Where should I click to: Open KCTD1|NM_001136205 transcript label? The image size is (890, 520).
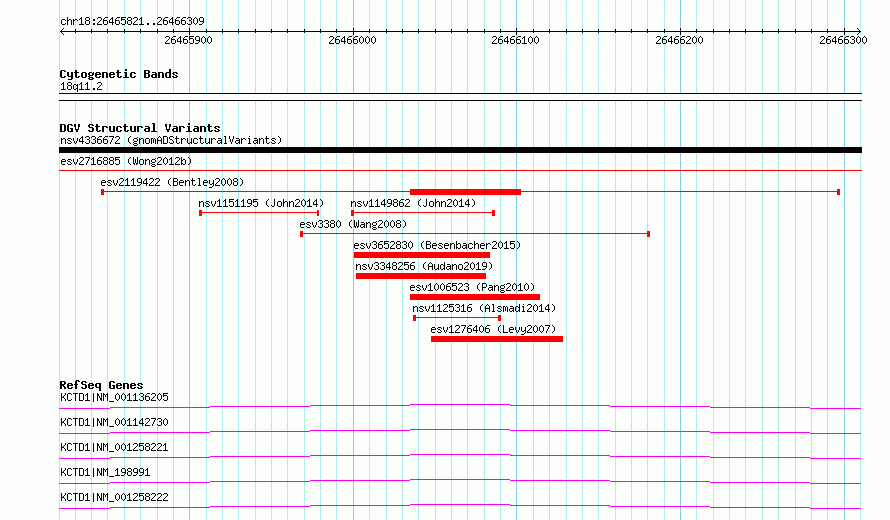tap(114, 397)
